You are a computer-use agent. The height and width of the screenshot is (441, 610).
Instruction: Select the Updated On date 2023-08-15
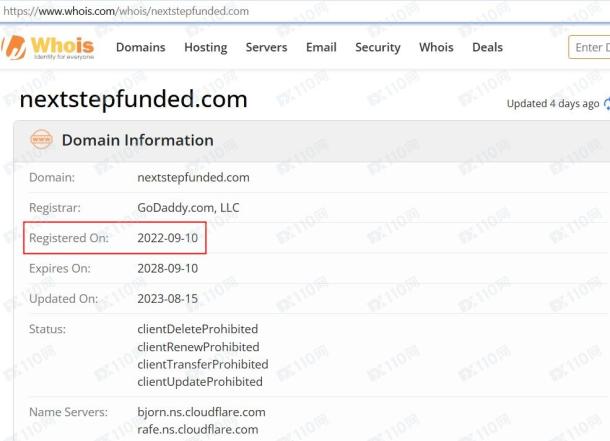(x=168, y=299)
